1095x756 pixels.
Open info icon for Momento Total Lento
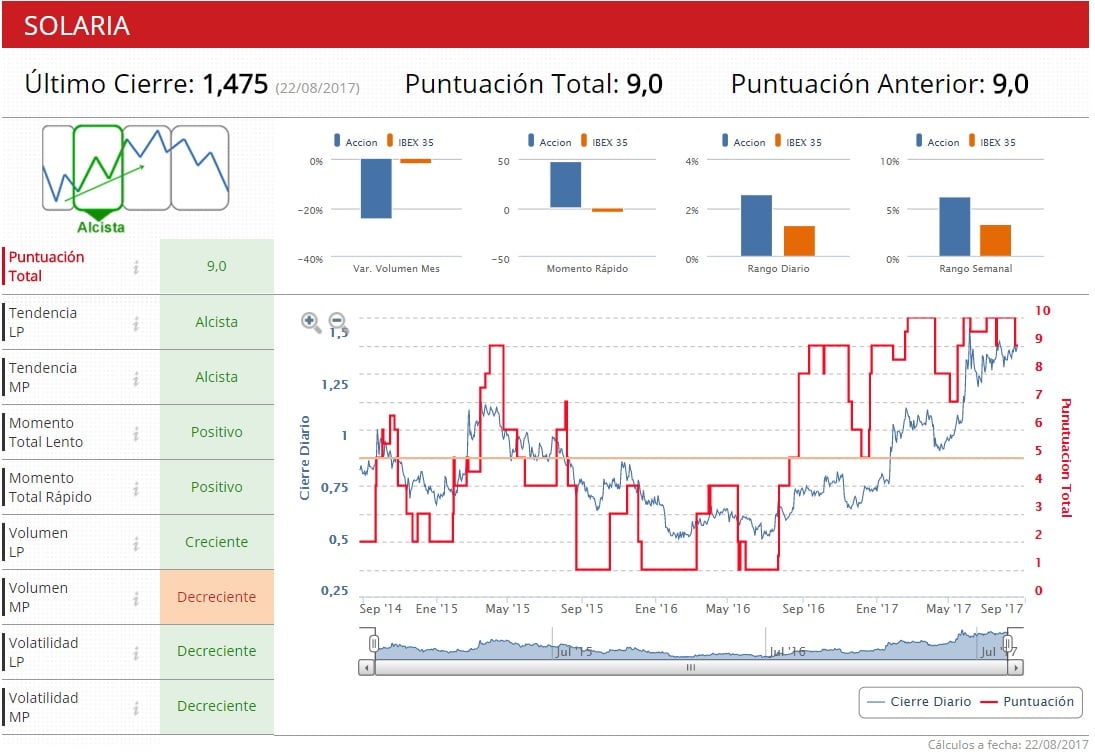[136, 433]
